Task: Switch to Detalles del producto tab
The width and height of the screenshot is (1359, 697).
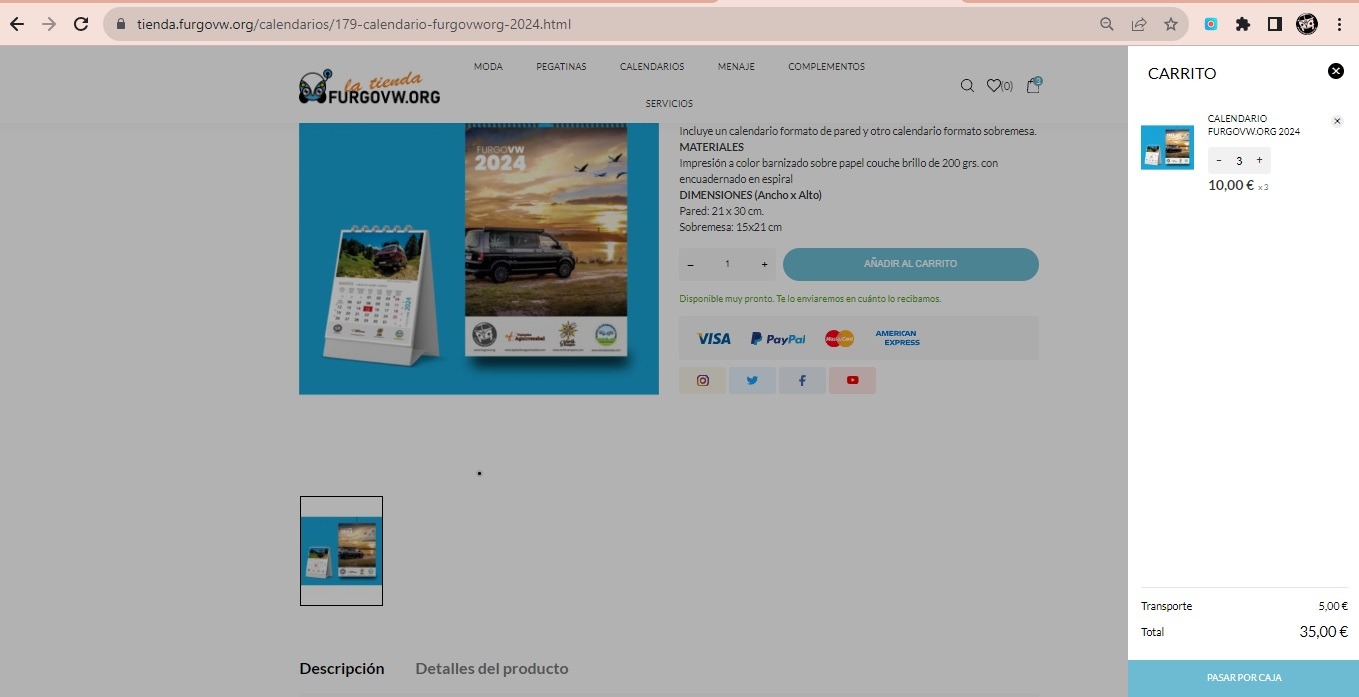Action: (x=492, y=668)
